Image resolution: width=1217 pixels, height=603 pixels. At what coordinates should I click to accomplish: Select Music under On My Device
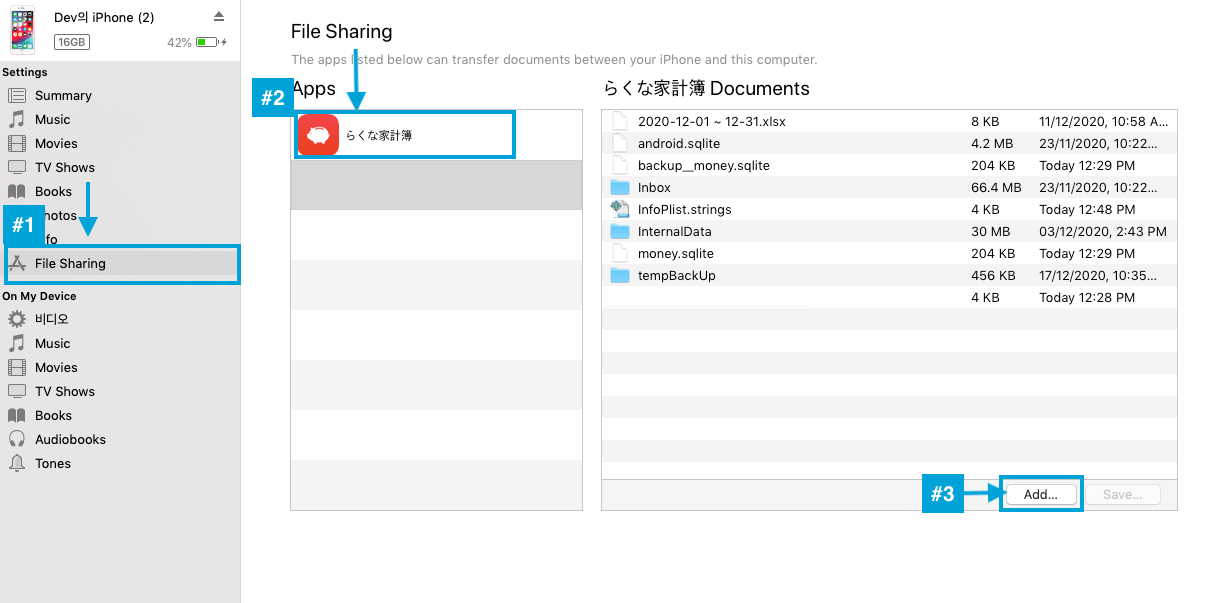[x=52, y=344]
